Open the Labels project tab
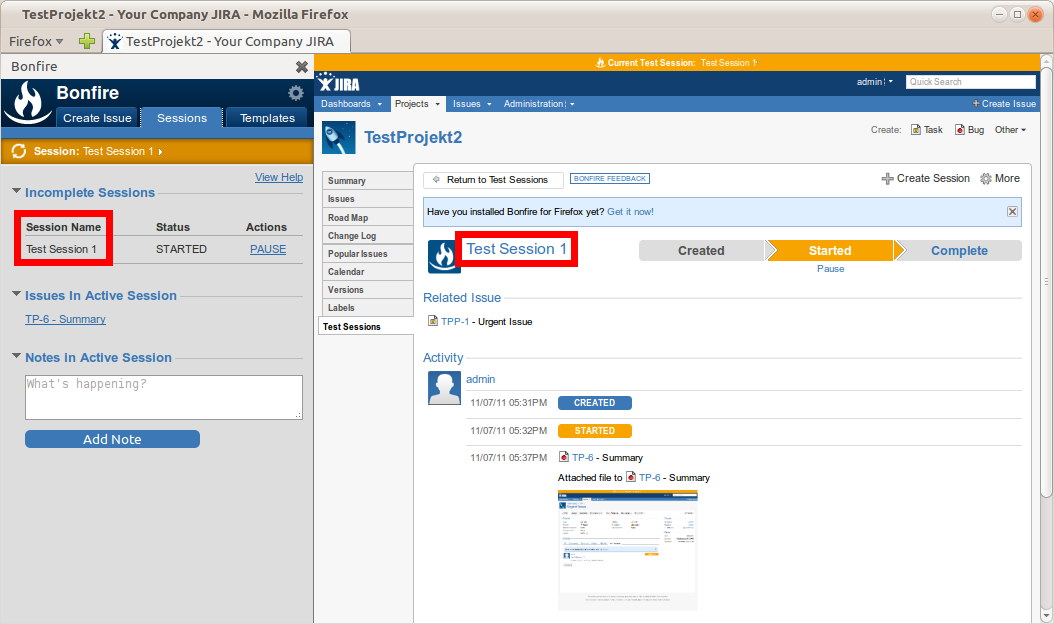The height and width of the screenshot is (624, 1054). tap(368, 308)
